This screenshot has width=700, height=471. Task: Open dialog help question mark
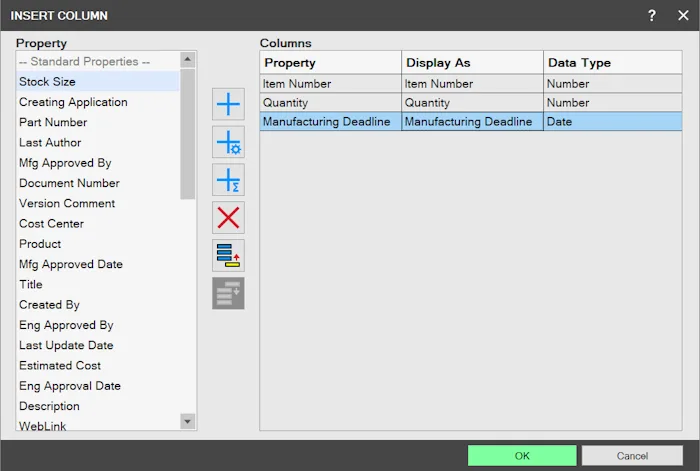tap(652, 16)
